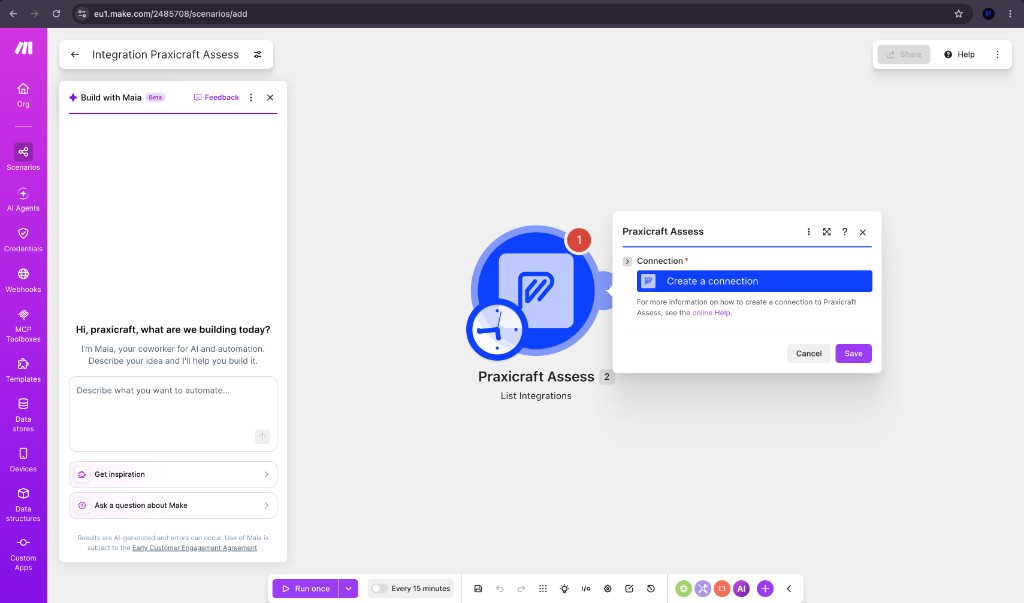
Task: Click the redo icon in the toolbar
Action: pyautogui.click(x=521, y=589)
